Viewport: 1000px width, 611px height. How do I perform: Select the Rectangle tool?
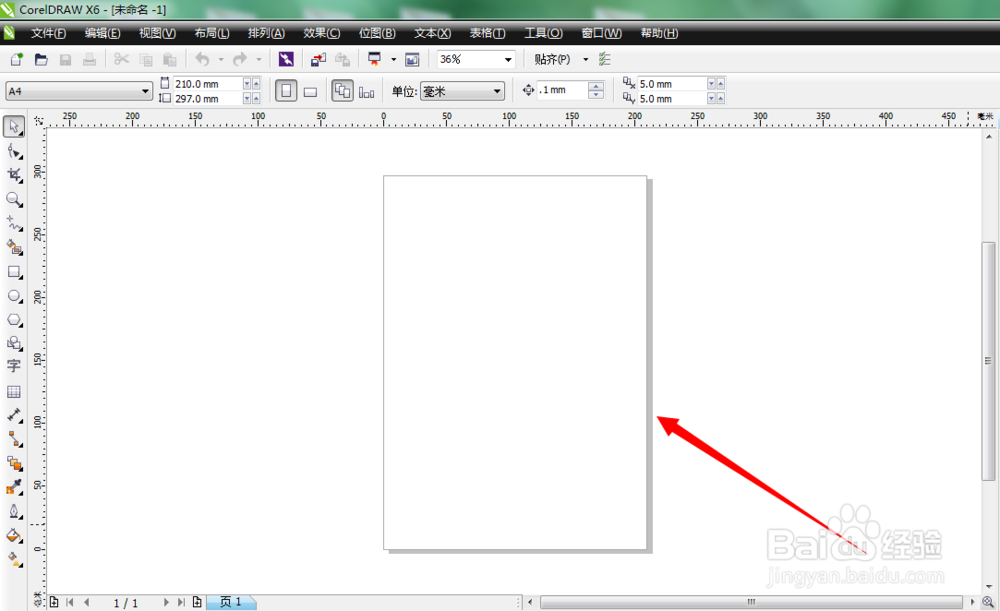[x=14, y=272]
